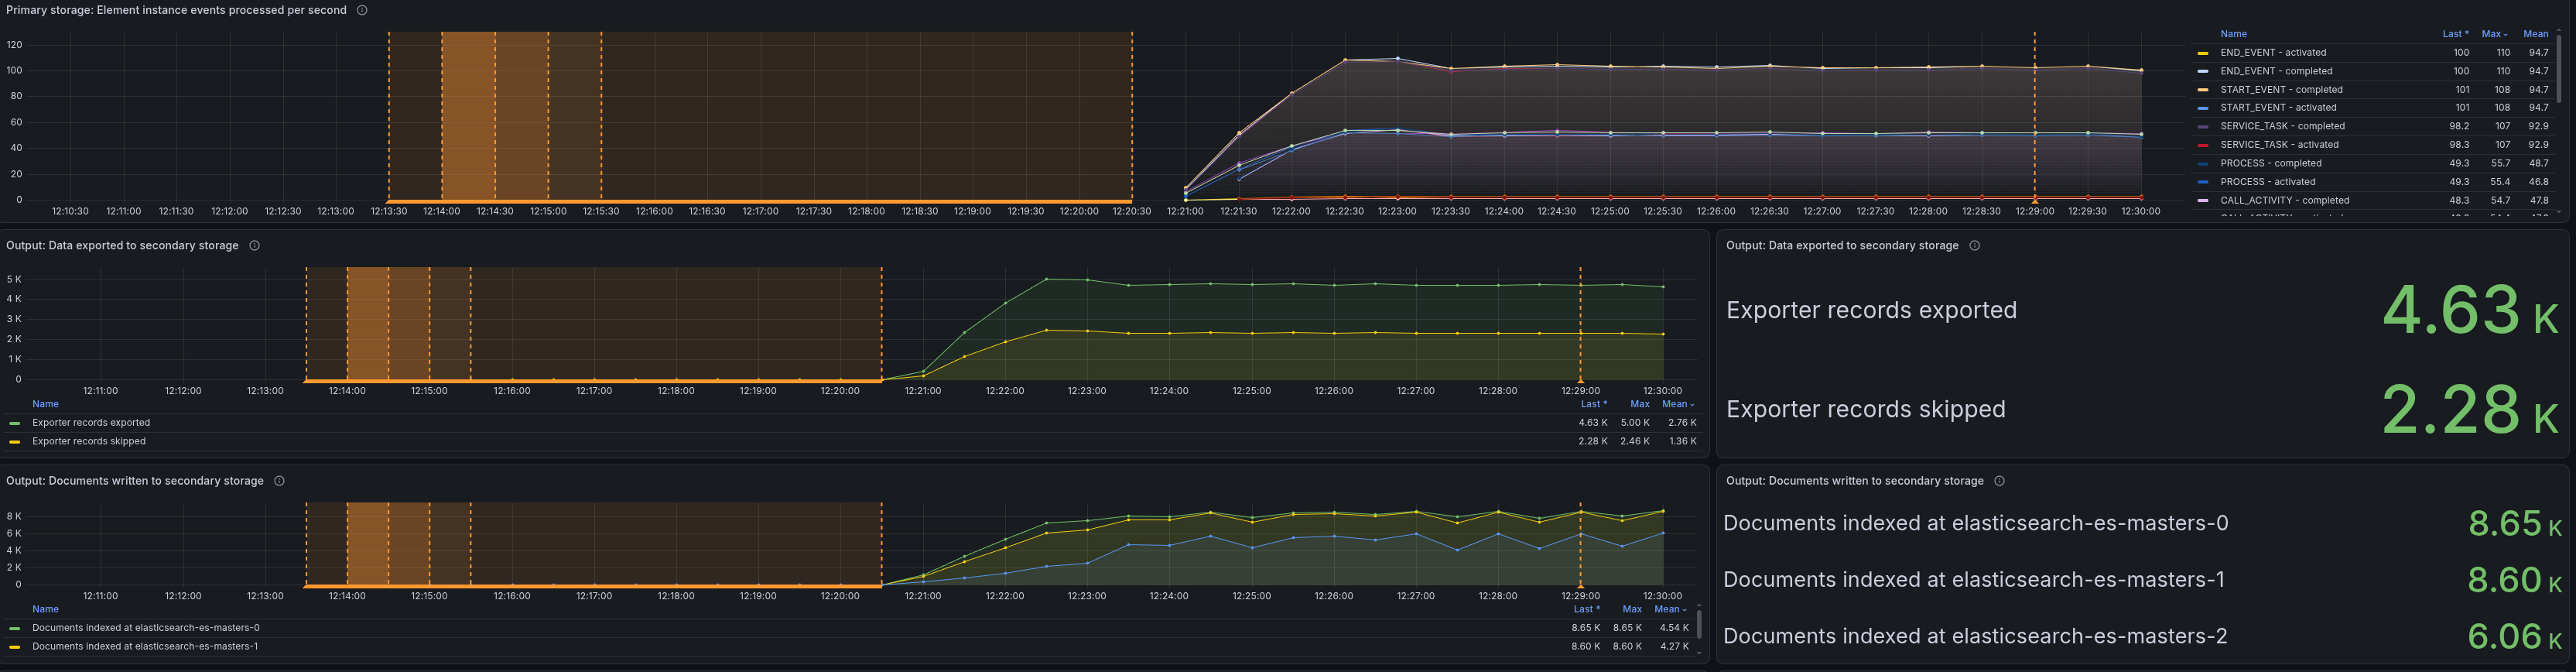
Task: Open Documents written graph panel title menu
Action: pos(135,481)
